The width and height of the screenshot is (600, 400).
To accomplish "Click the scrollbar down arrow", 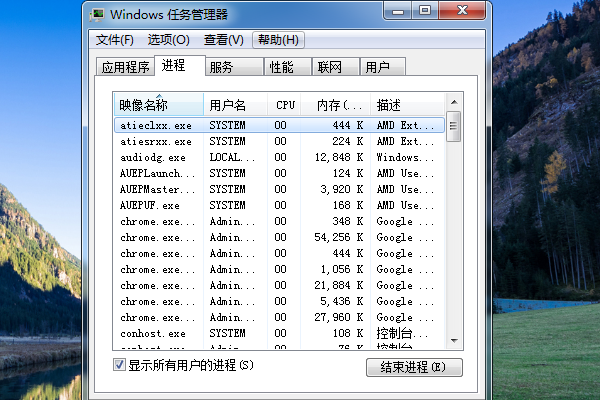I will coord(454,340).
